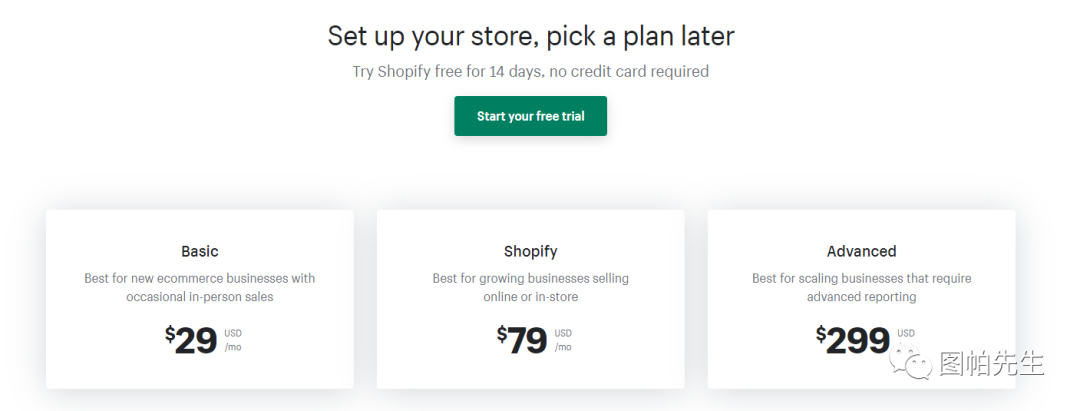Click the USD label beside $299
This screenshot has height=411, width=1080.
pos(905,333)
